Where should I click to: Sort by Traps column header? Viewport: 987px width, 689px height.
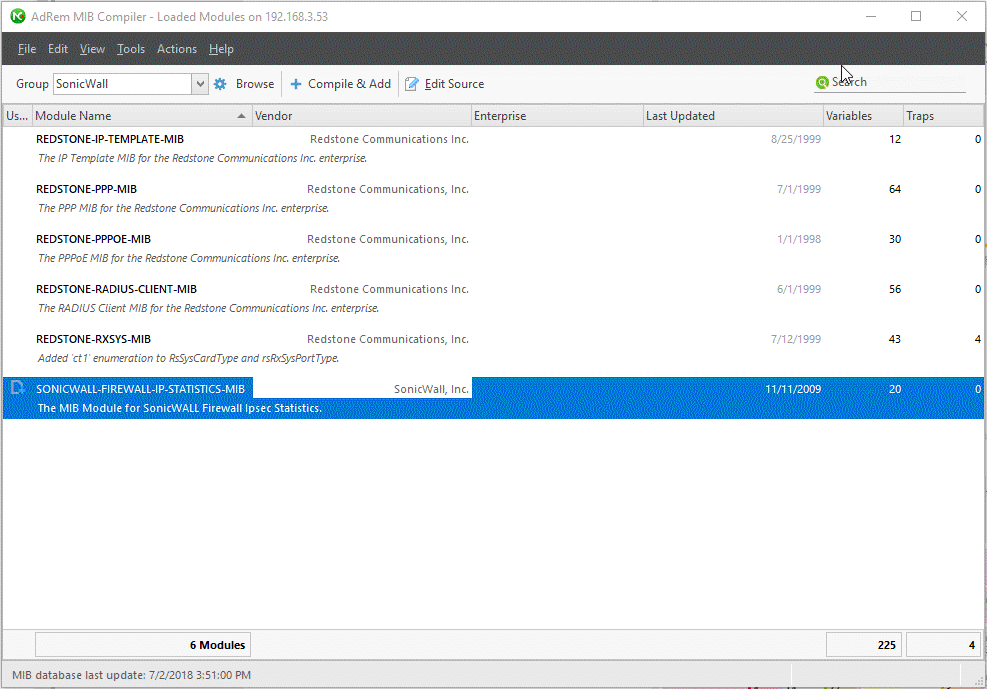[943, 116]
